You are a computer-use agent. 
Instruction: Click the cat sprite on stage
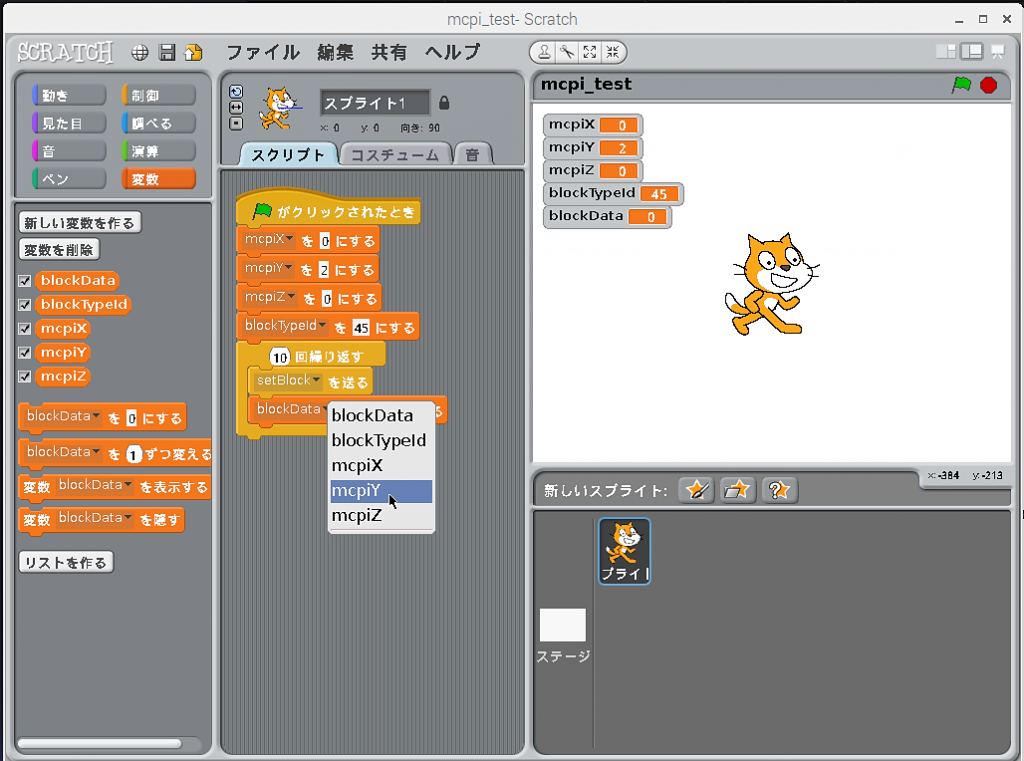click(x=771, y=284)
